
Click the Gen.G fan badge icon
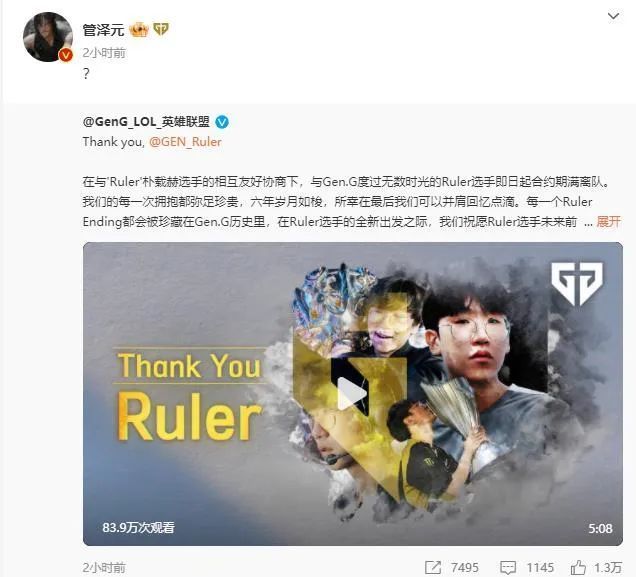click(161, 29)
